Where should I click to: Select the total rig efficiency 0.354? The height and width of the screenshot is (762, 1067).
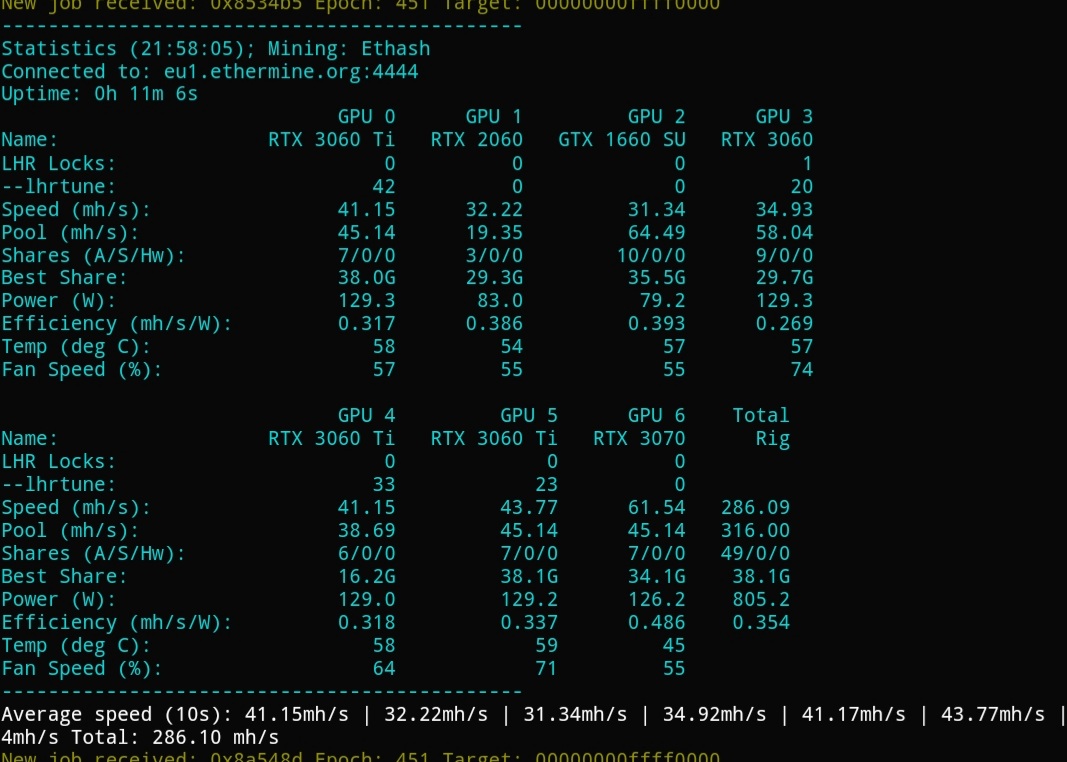[x=761, y=623]
